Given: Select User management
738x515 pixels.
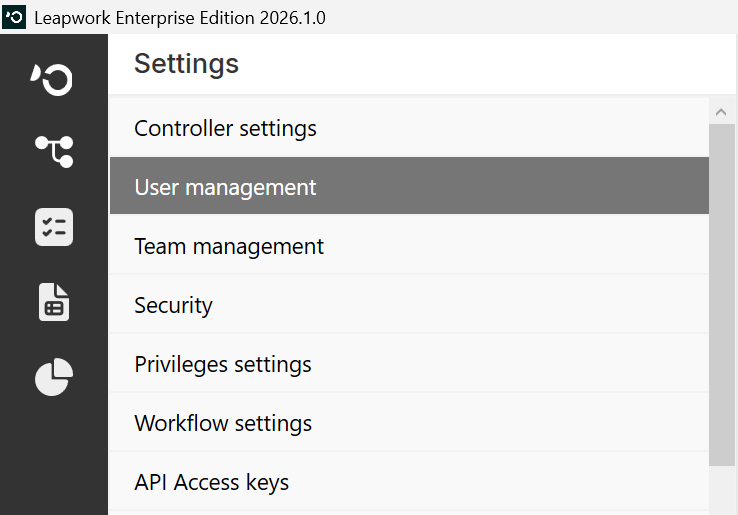Looking at the screenshot, I should pyautogui.click(x=409, y=186).
